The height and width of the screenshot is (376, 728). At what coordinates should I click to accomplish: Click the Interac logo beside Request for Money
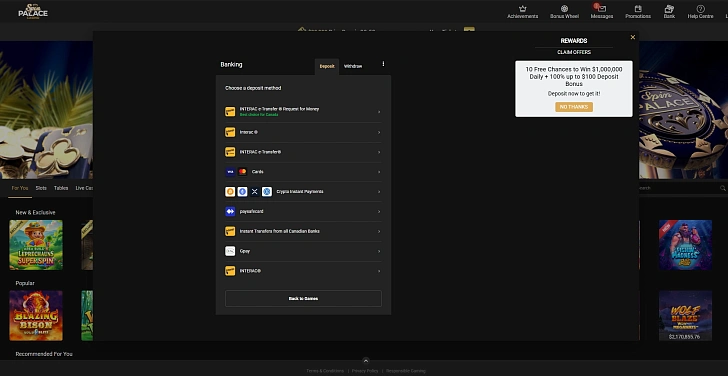tap(230, 111)
